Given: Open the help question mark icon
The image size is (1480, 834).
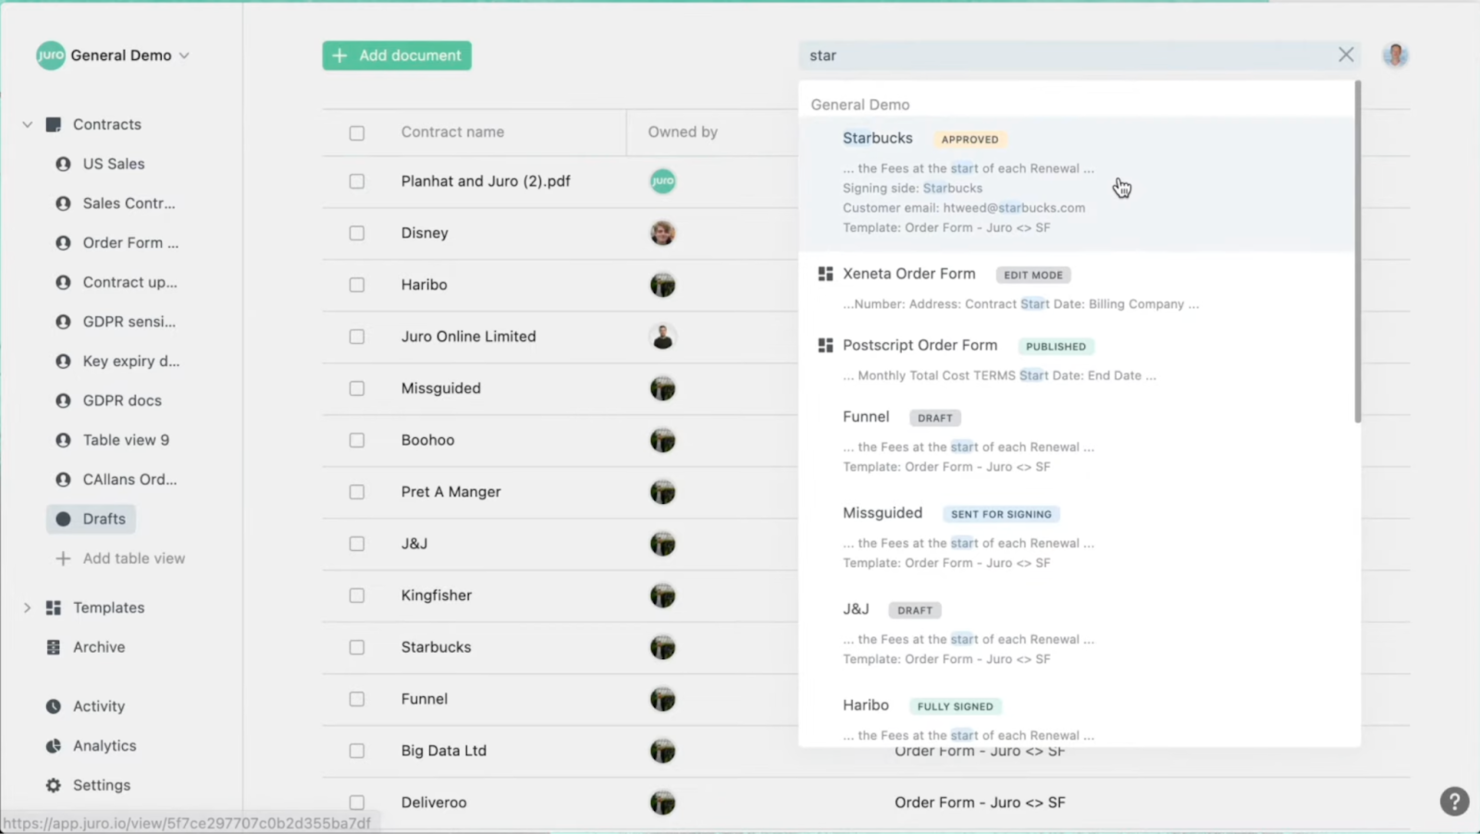Looking at the screenshot, I should (x=1454, y=801).
